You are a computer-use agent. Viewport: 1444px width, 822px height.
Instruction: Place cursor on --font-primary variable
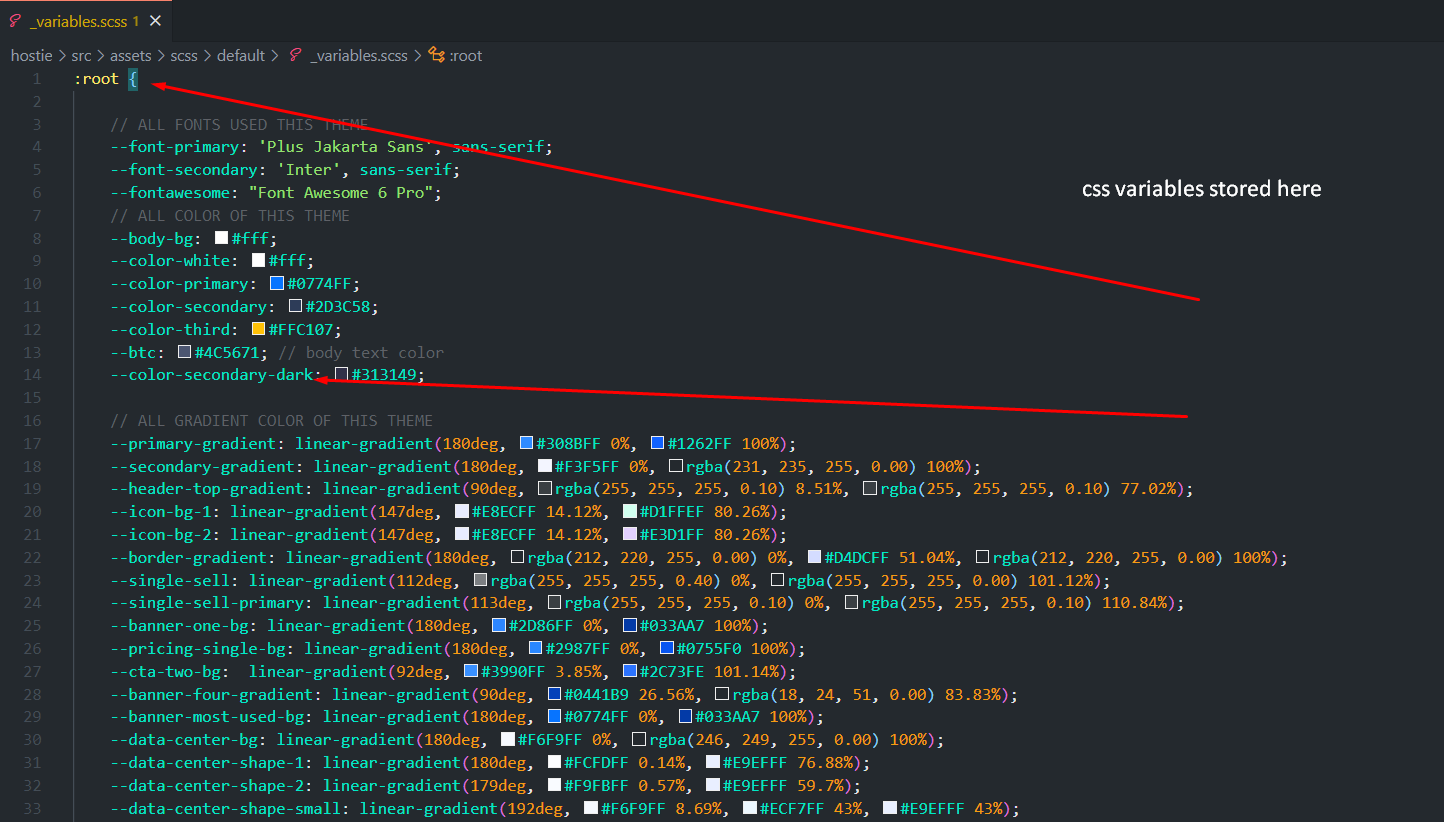[175, 147]
